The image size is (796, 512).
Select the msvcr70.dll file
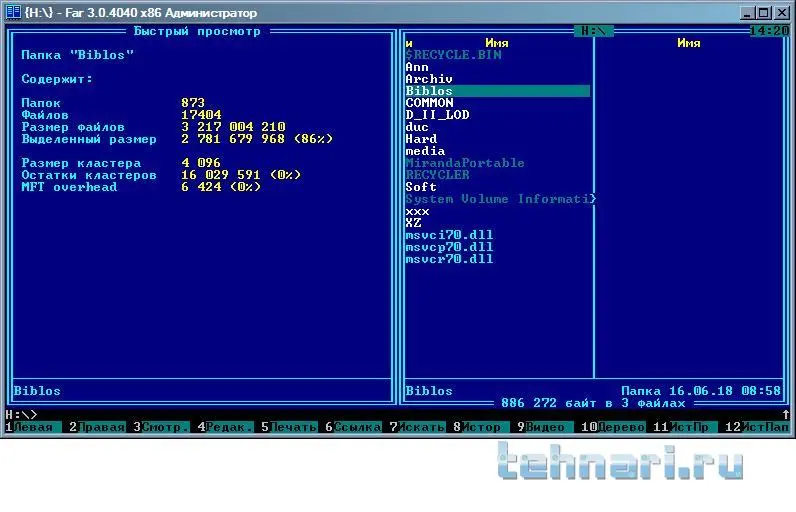point(449,259)
